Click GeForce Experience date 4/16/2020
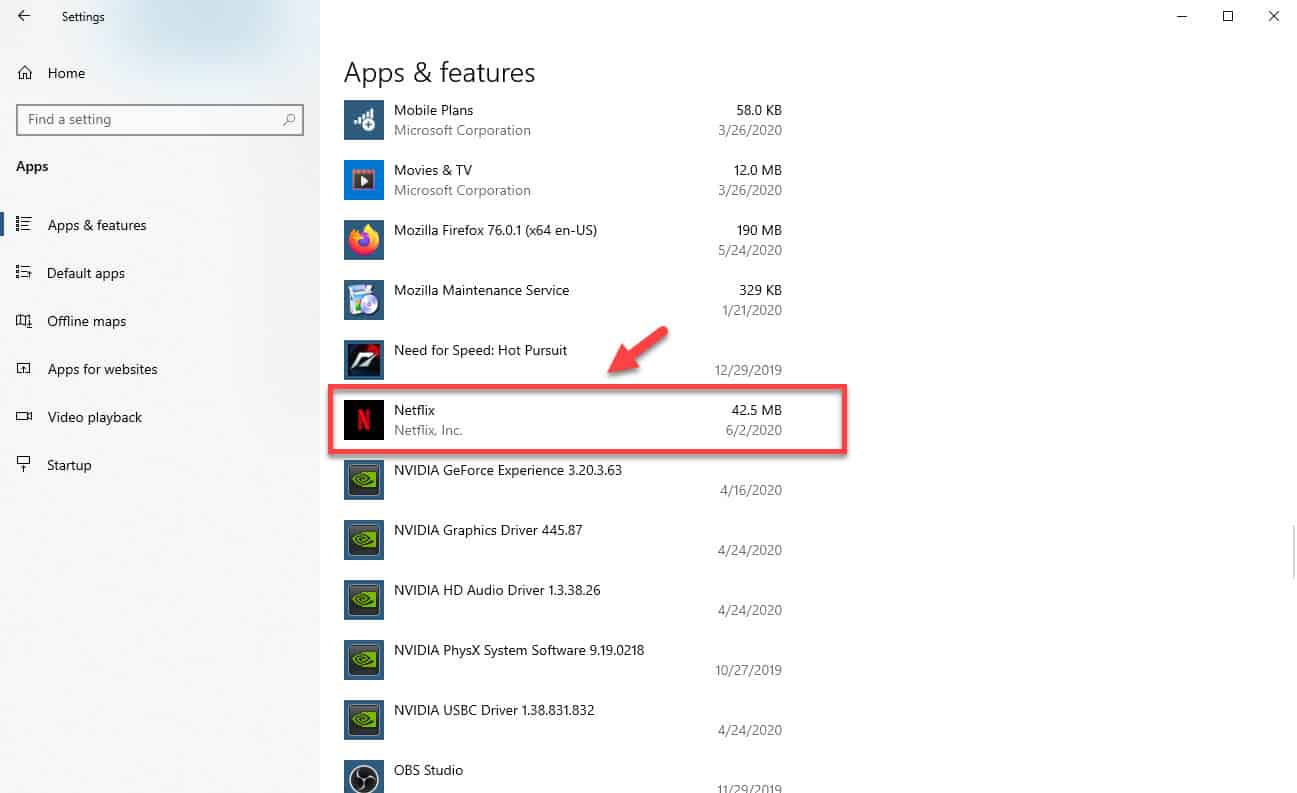The height and width of the screenshot is (793, 1297). tap(752, 490)
